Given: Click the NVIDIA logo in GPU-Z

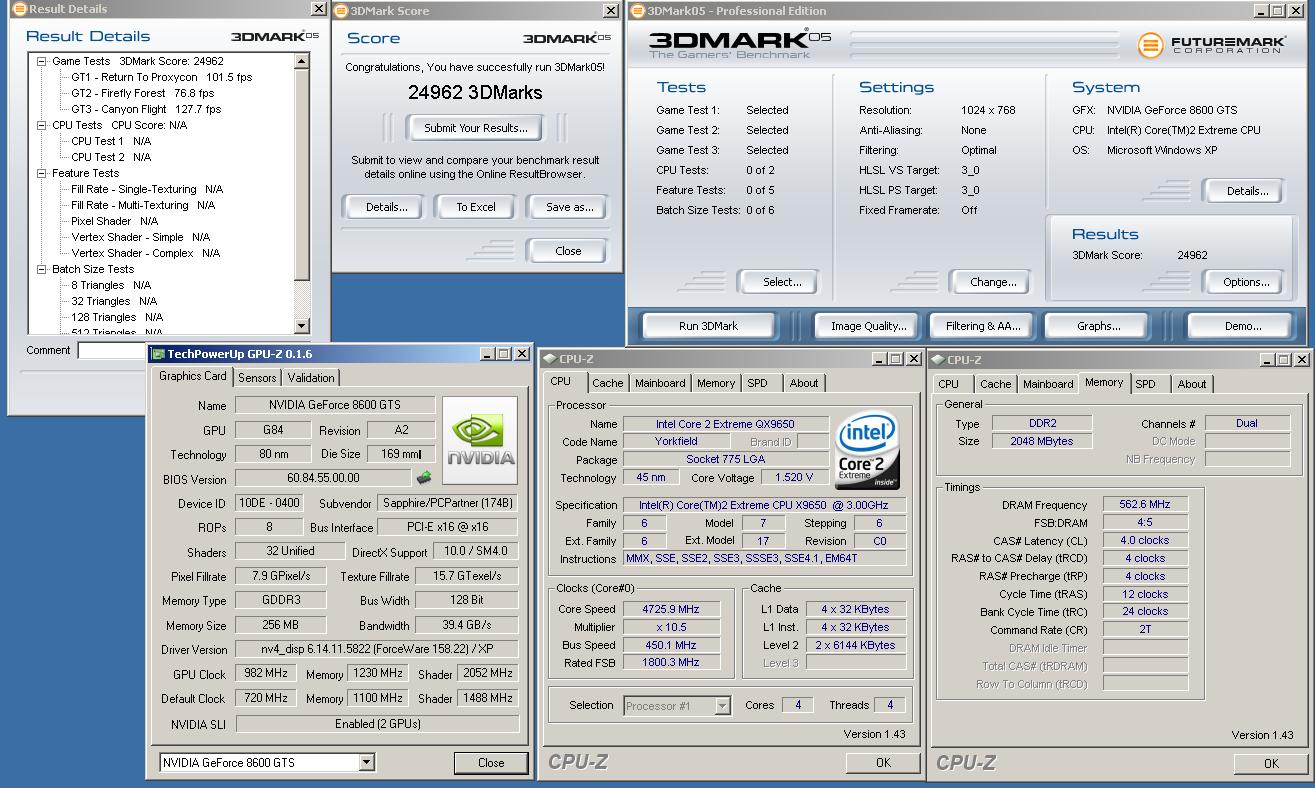Looking at the screenshot, I should (480, 441).
